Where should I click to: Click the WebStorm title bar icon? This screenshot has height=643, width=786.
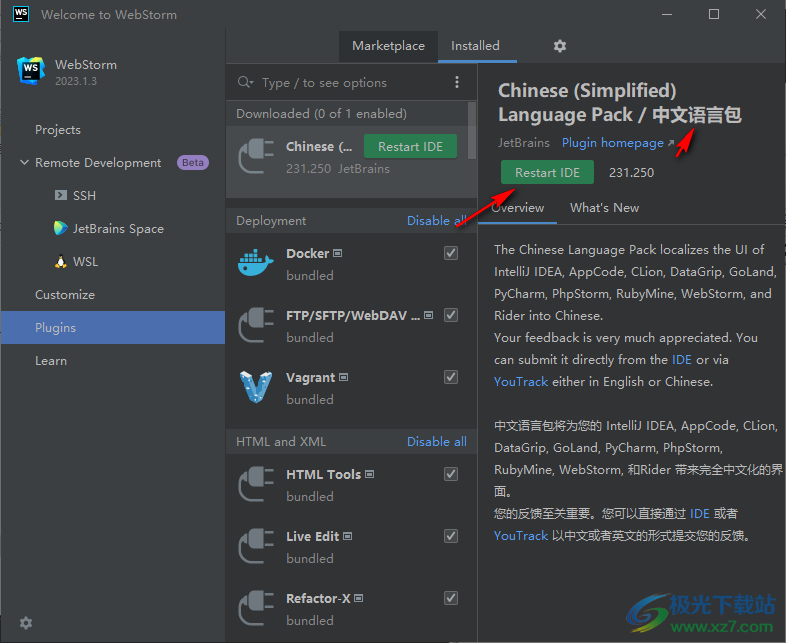(x=21, y=14)
